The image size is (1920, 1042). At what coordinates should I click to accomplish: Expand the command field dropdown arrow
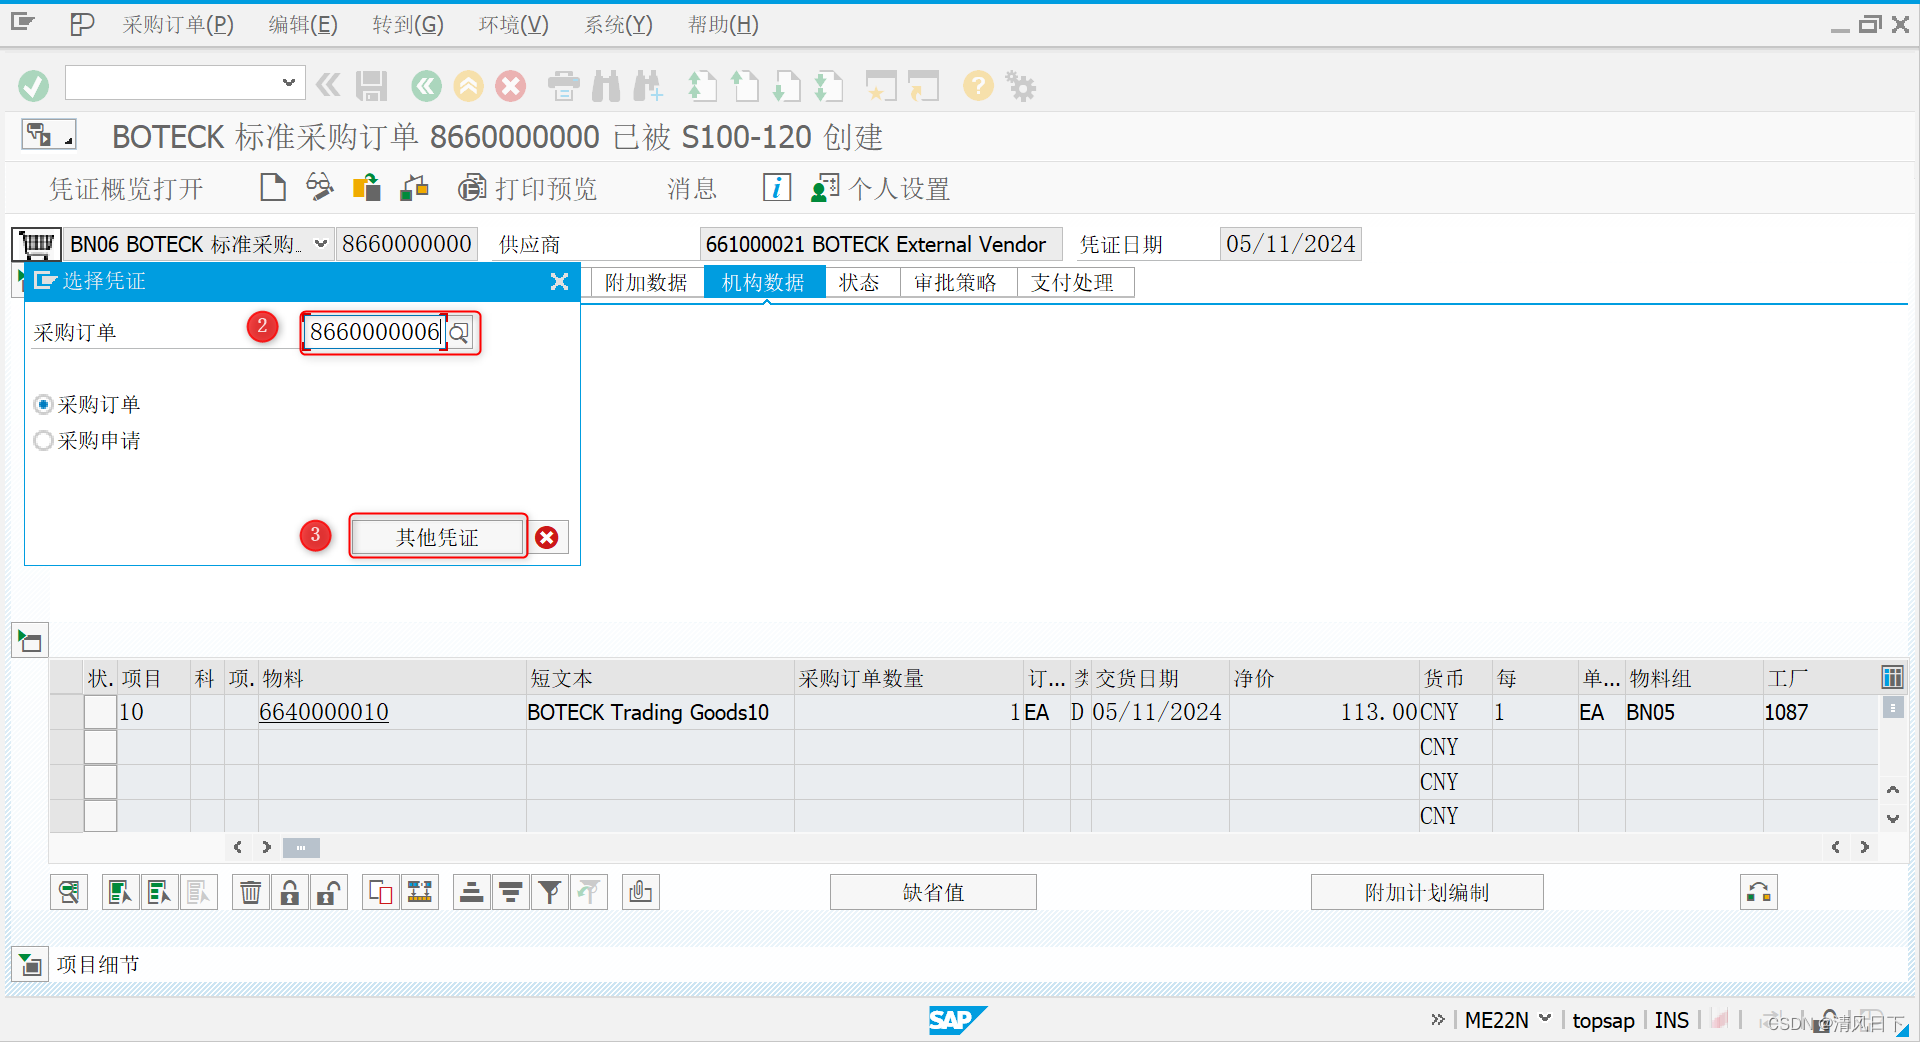coord(288,82)
